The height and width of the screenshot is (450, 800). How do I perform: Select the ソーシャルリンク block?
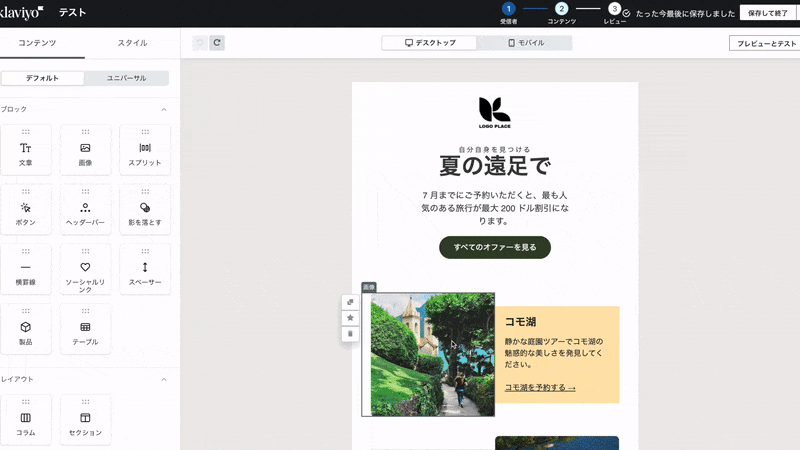(x=85, y=269)
